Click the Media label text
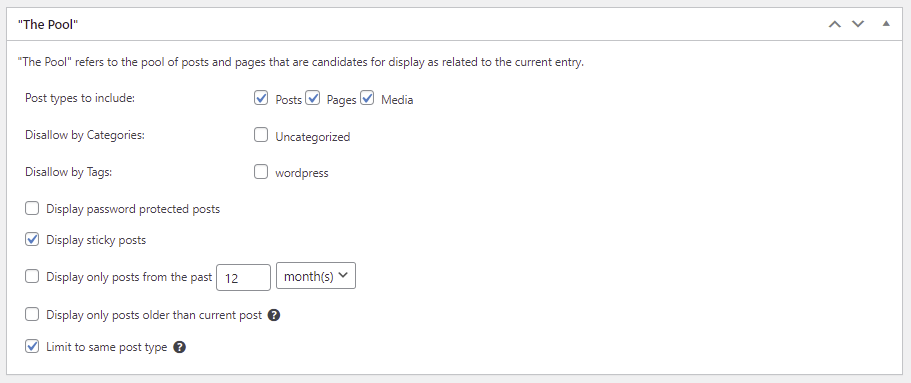 (397, 100)
